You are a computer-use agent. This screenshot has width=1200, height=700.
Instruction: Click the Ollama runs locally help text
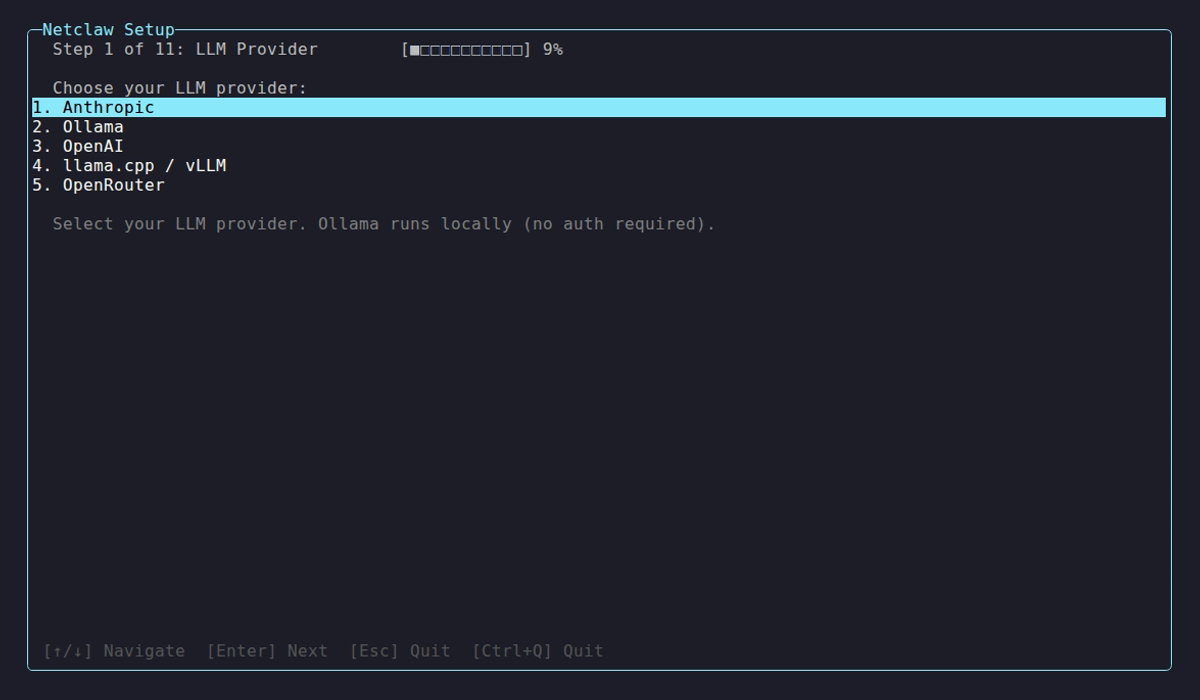pos(384,224)
